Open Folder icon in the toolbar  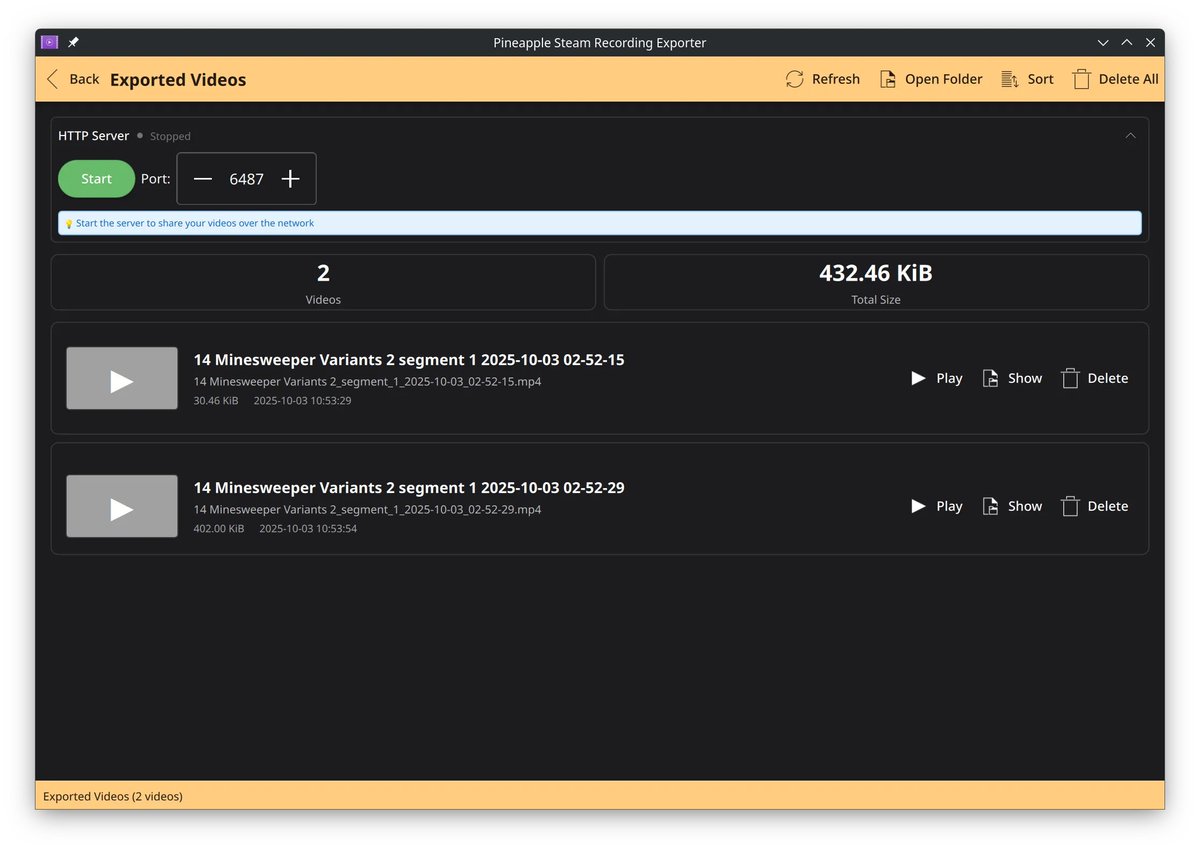pos(888,79)
